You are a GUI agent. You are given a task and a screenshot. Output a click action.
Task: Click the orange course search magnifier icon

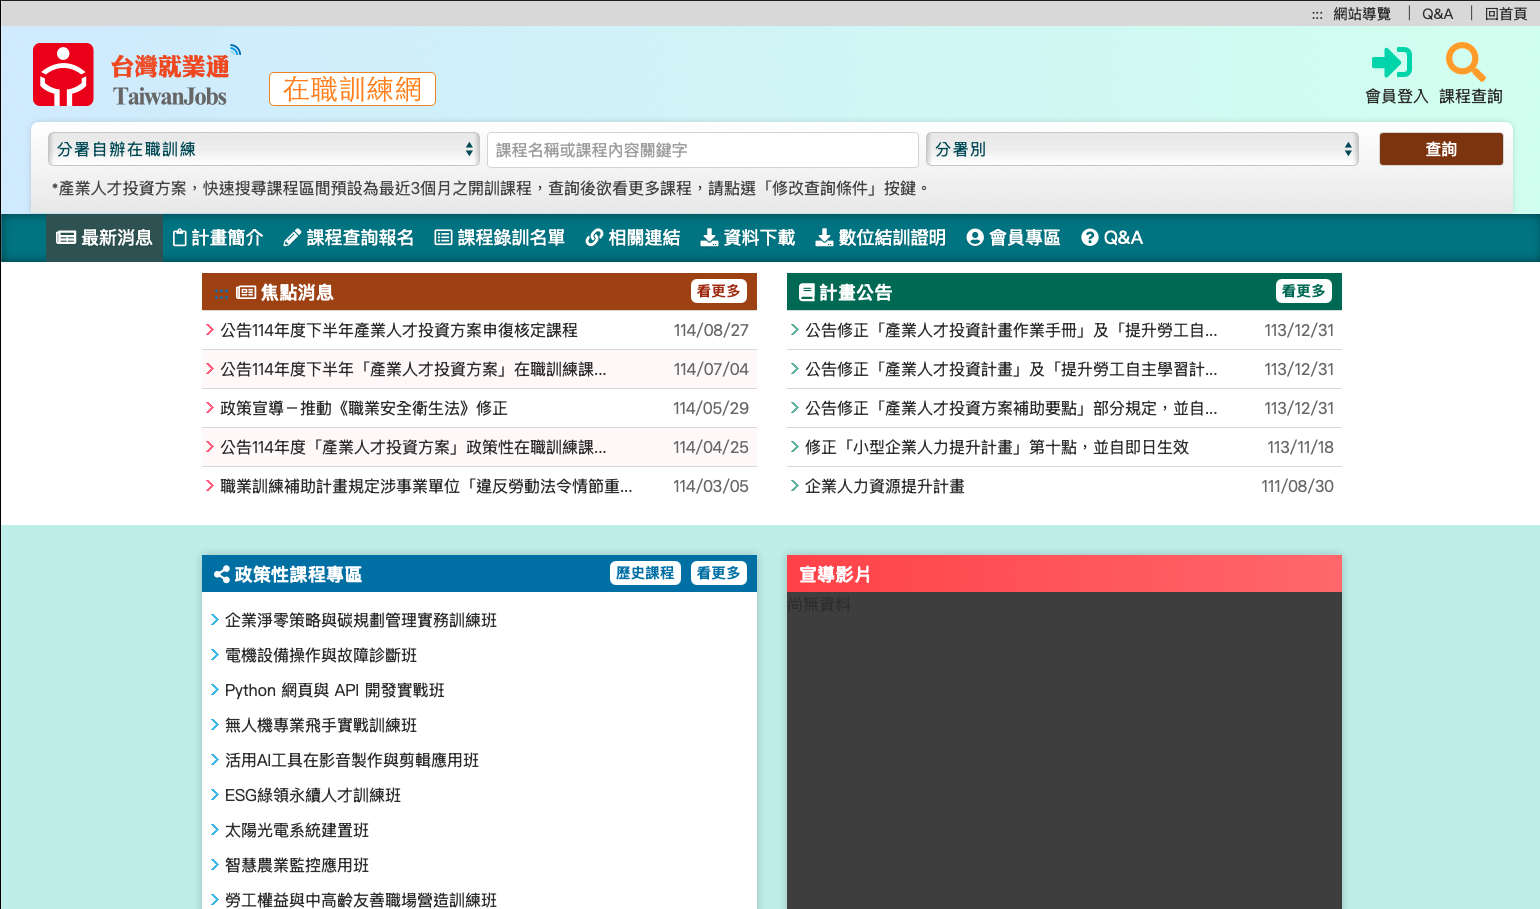[x=1465, y=63]
